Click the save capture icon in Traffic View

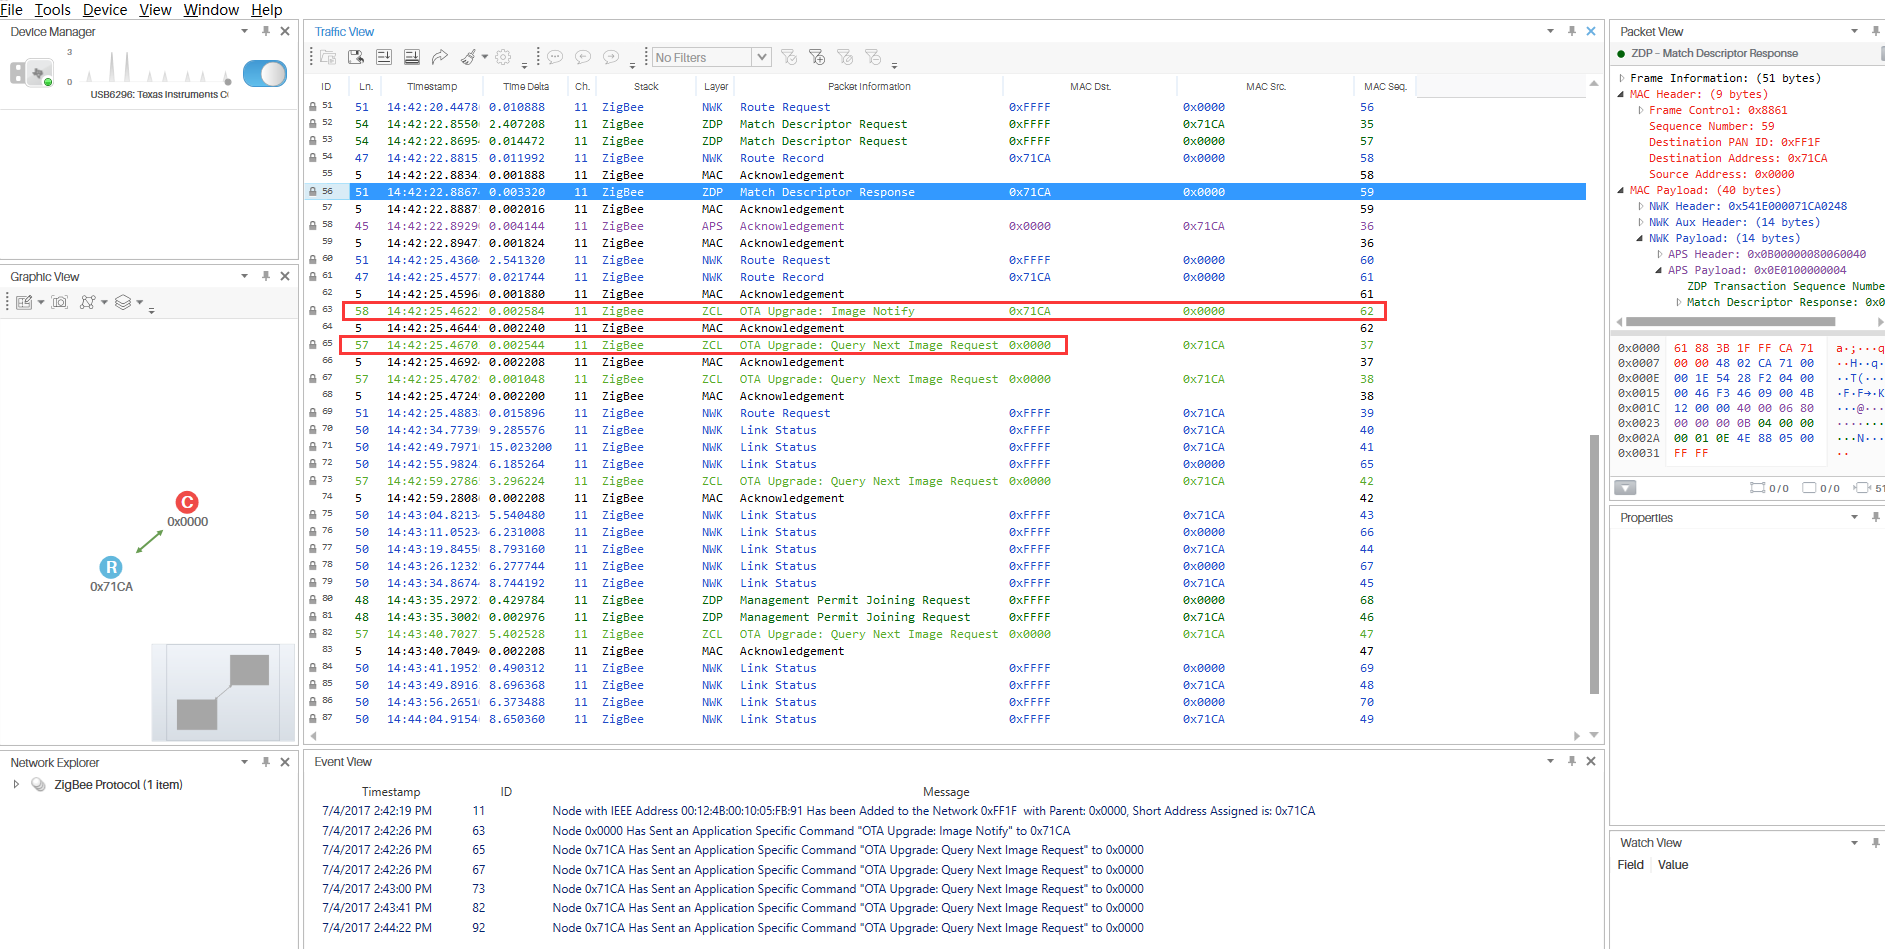click(x=356, y=57)
